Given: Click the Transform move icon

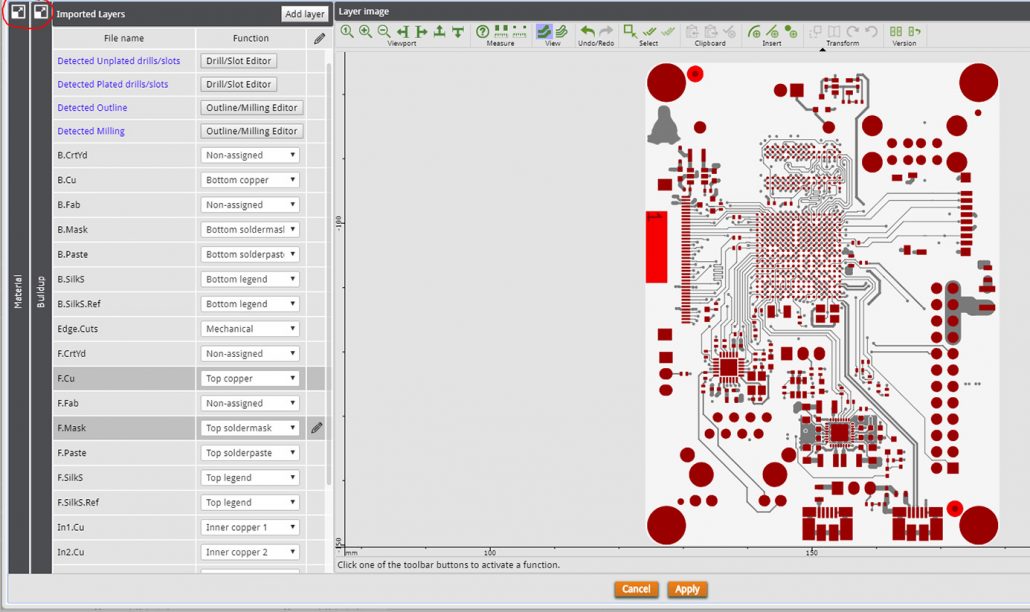Looking at the screenshot, I should [x=816, y=32].
